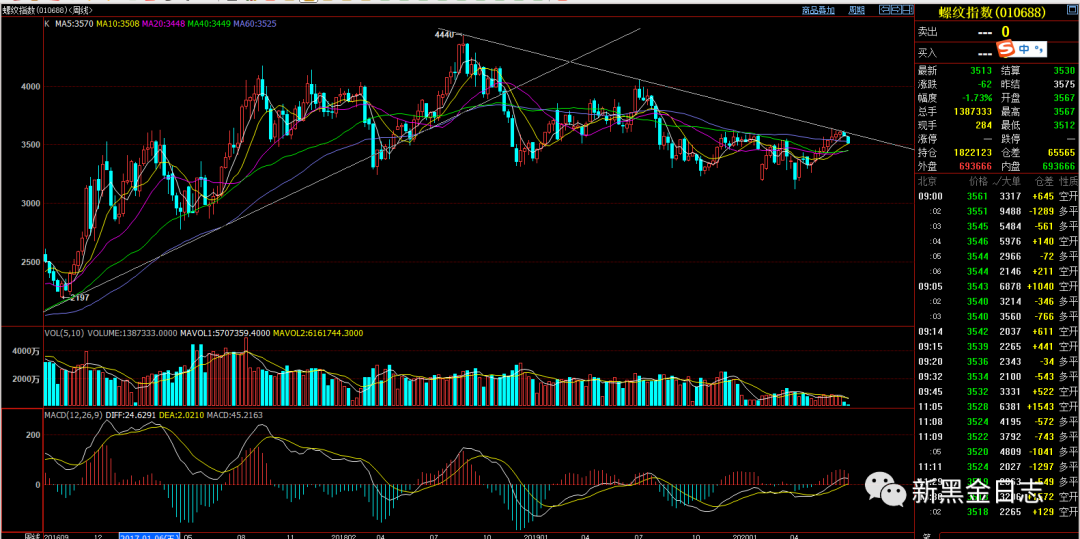Toggle the 中 Chinese input mode
The width and height of the screenshot is (1080, 539).
[1024, 49]
